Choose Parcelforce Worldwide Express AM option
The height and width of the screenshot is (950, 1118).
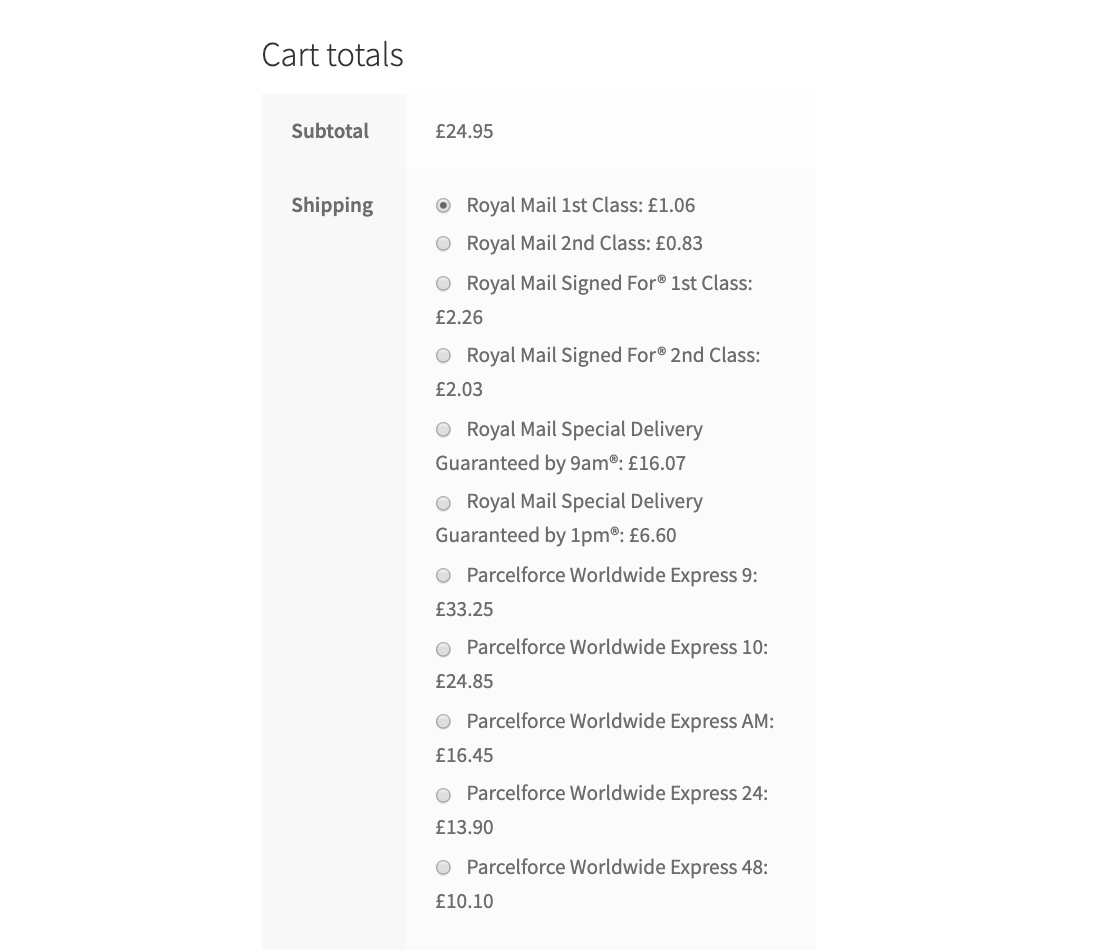[x=443, y=721]
